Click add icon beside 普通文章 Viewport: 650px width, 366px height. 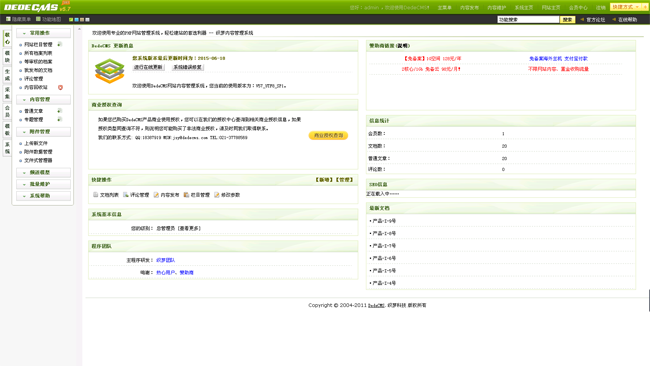[60, 111]
